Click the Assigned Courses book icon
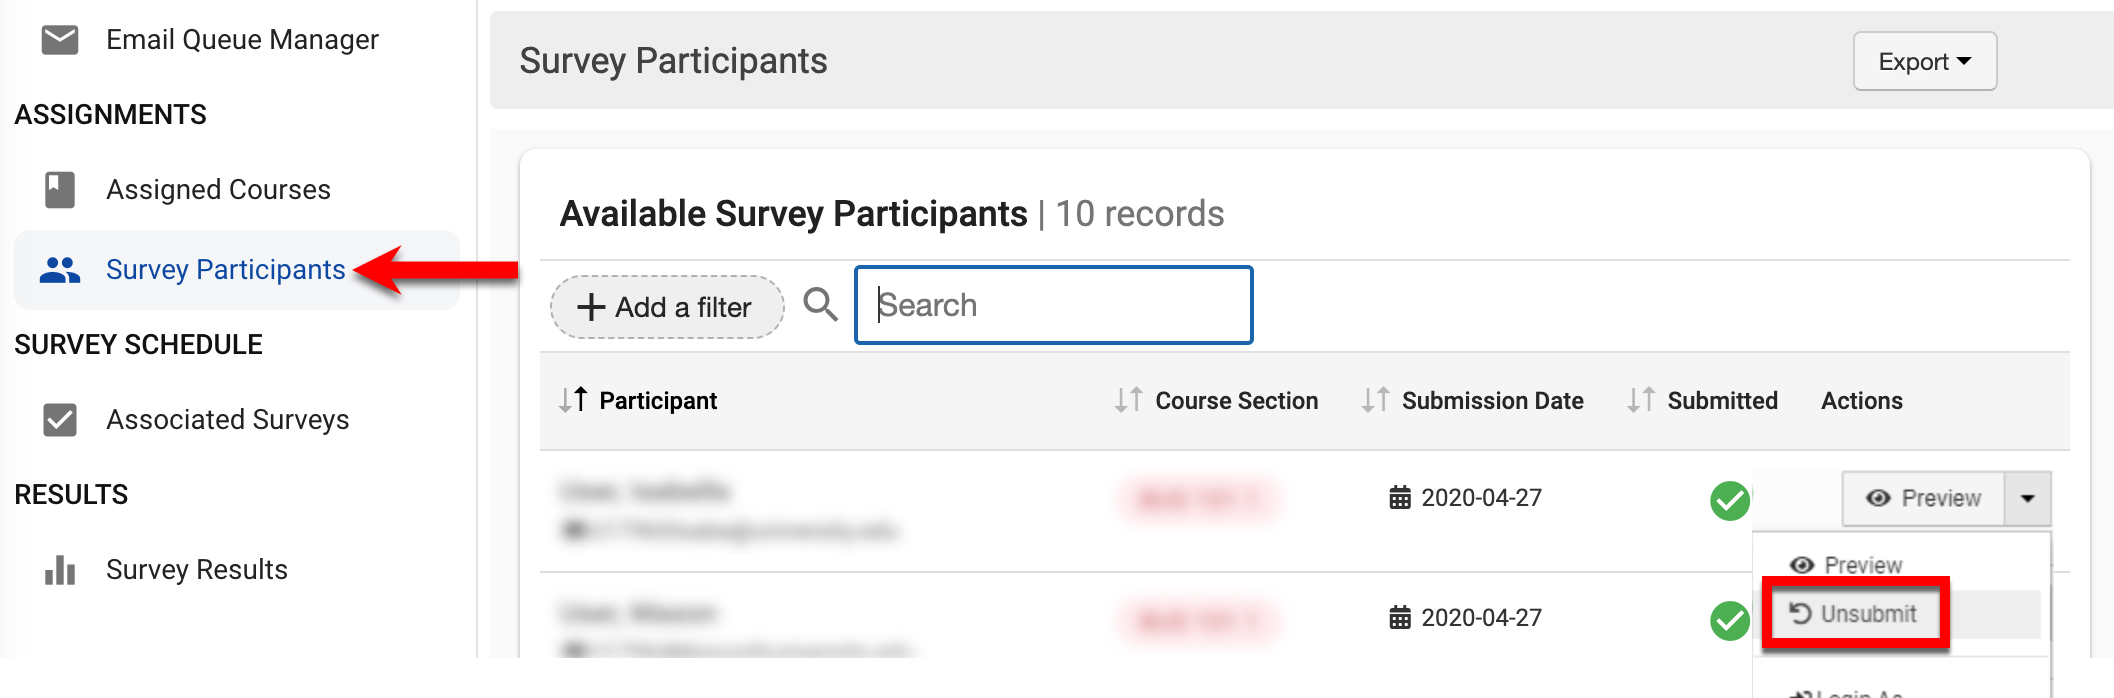The height and width of the screenshot is (698, 2114). tap(60, 190)
